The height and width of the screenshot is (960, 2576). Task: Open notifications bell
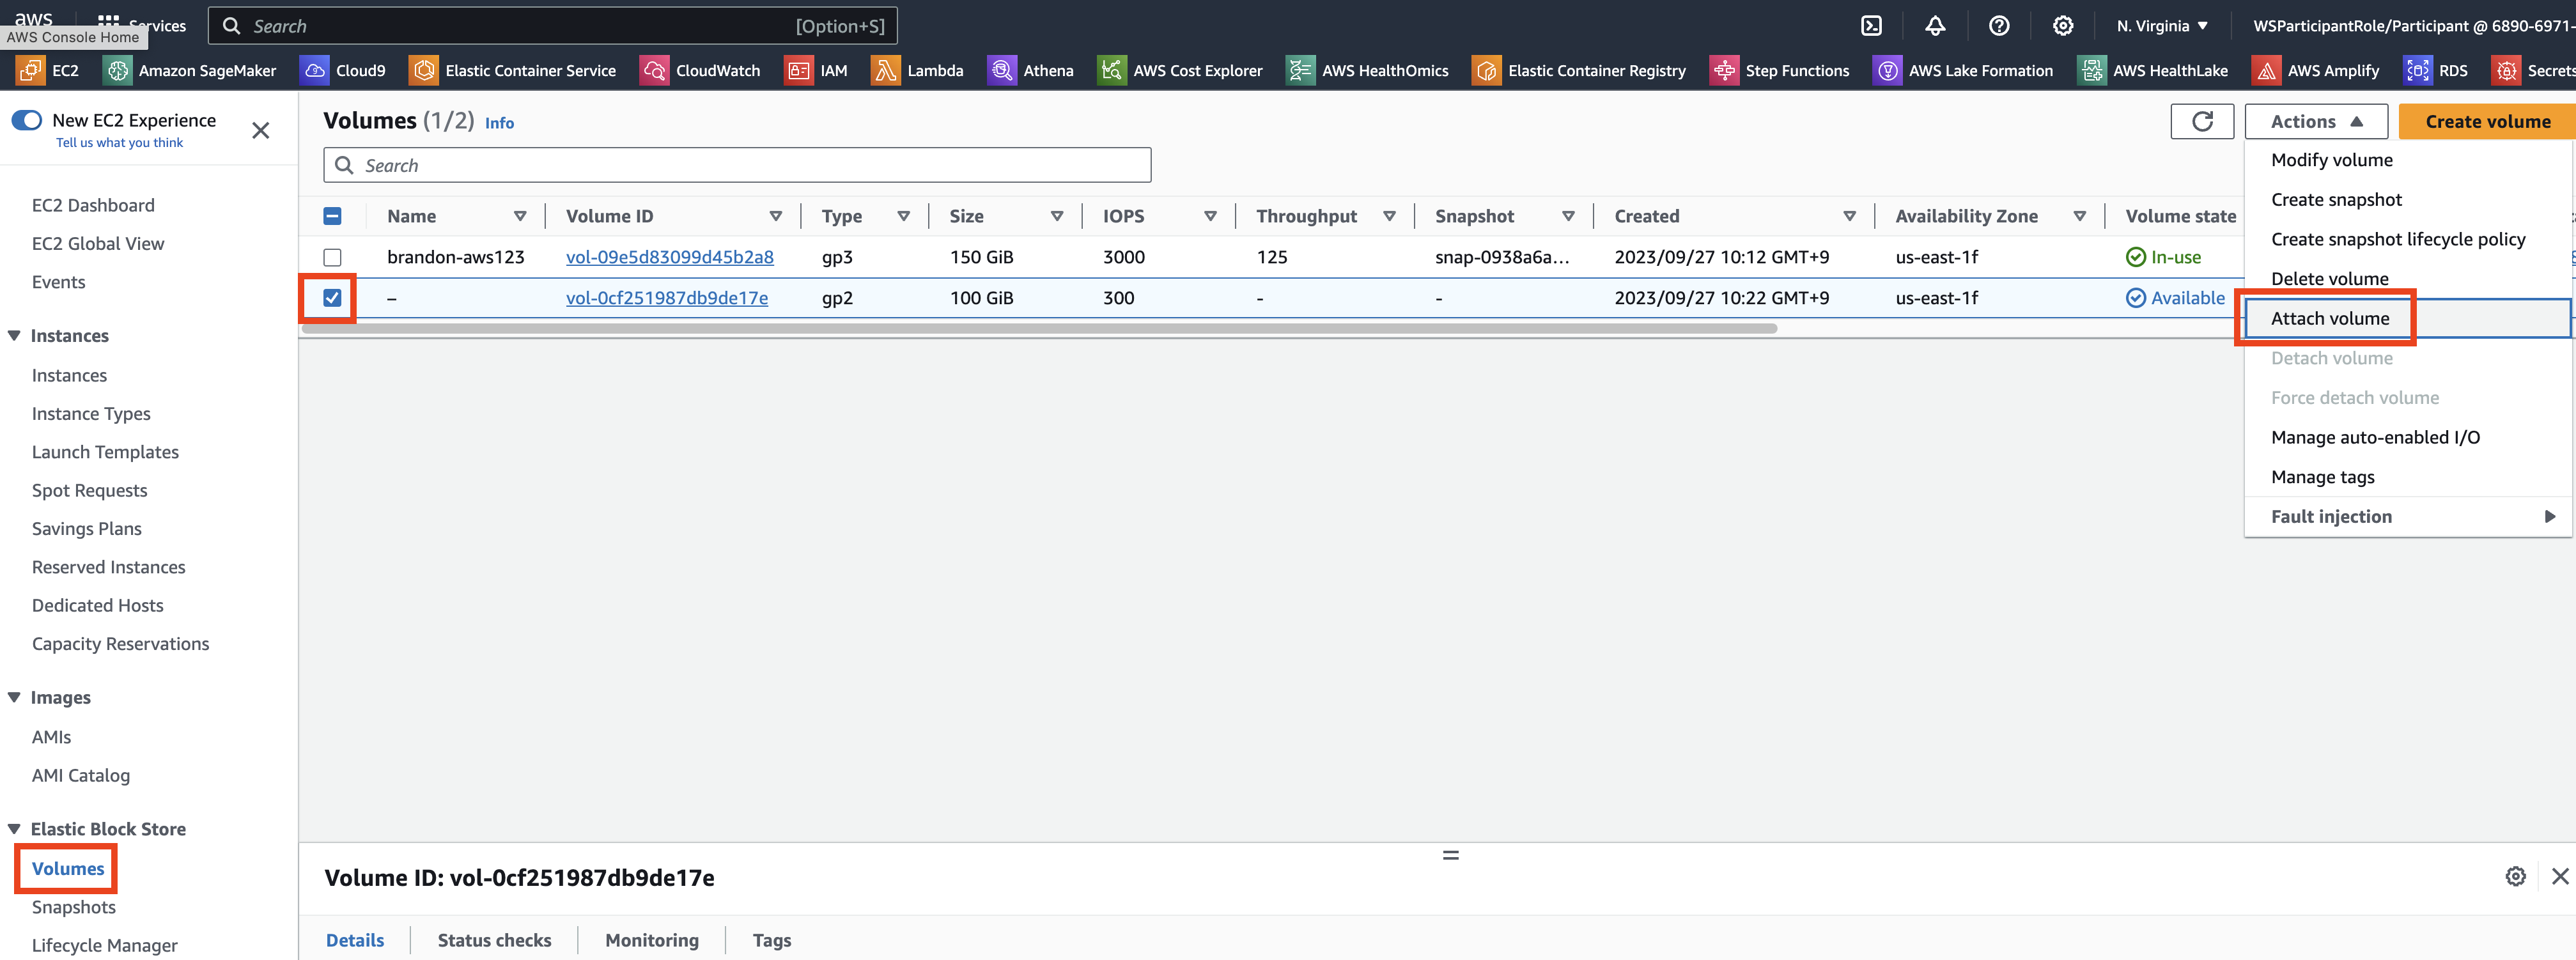pos(1935,26)
